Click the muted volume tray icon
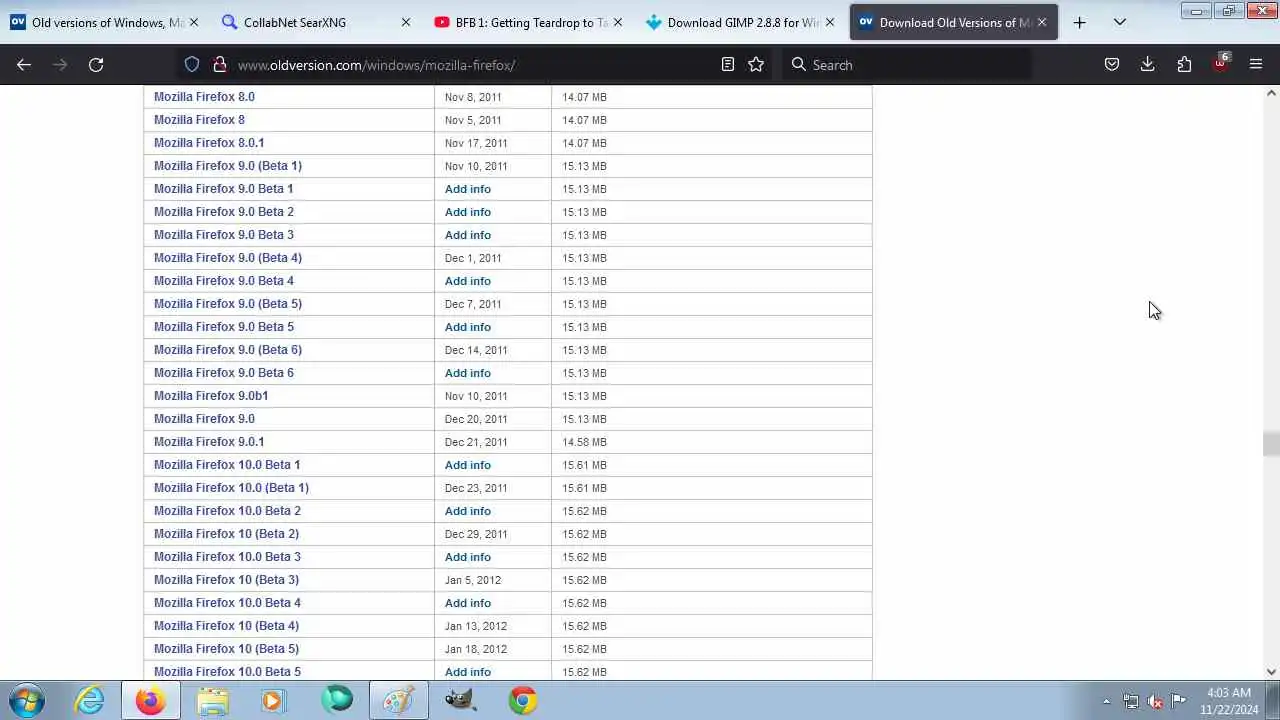1280x720 pixels. [1155, 701]
